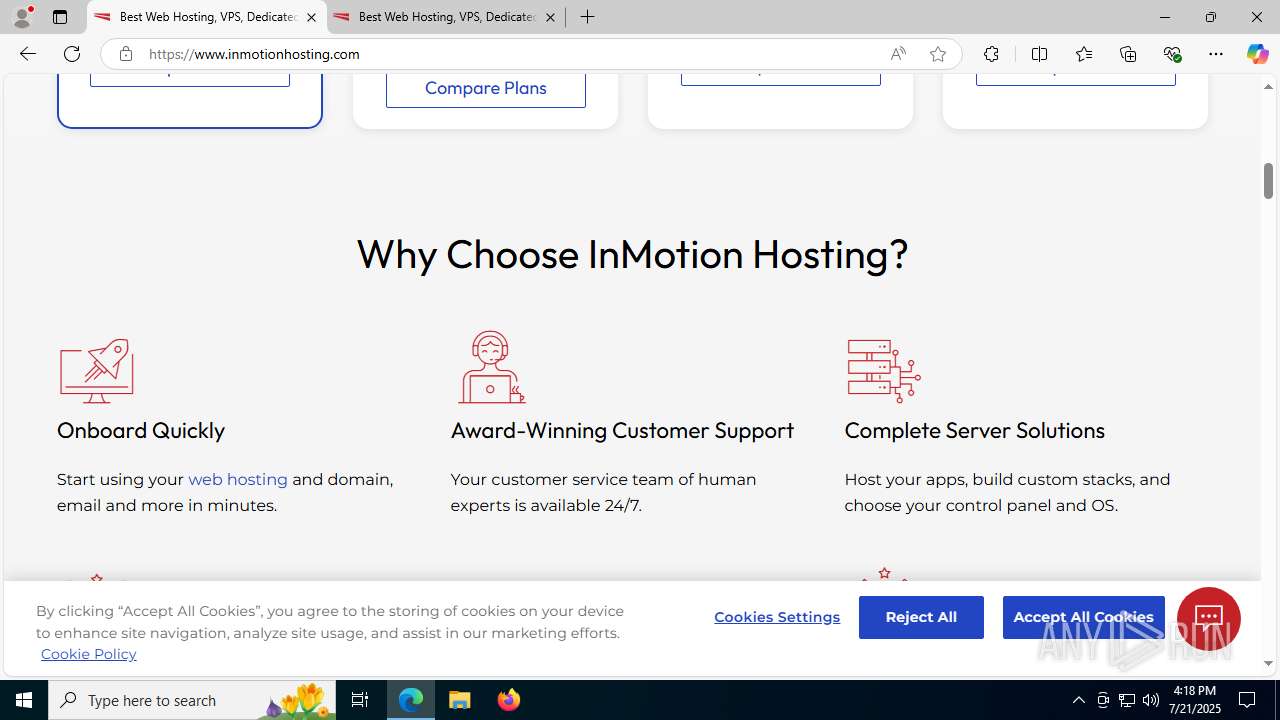Switch to the second Best Web Hosting tab

click(446, 17)
